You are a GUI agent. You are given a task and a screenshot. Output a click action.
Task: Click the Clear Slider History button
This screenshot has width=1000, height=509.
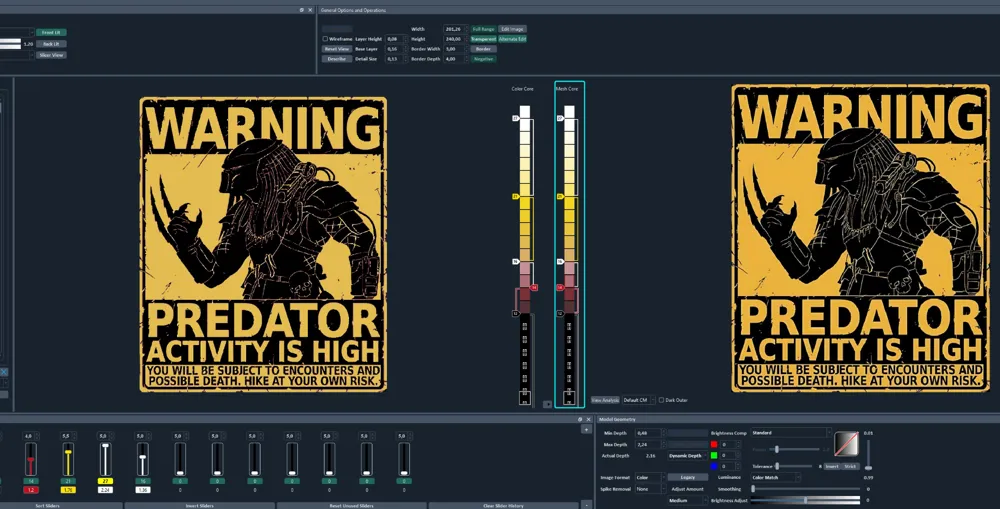tap(504, 505)
